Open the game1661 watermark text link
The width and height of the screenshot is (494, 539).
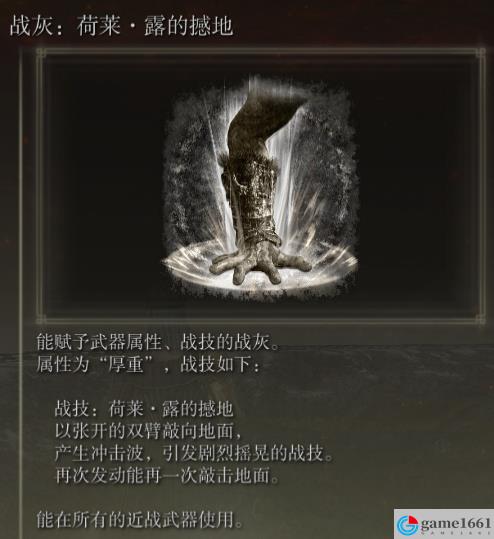pyautogui.click(x=456, y=524)
